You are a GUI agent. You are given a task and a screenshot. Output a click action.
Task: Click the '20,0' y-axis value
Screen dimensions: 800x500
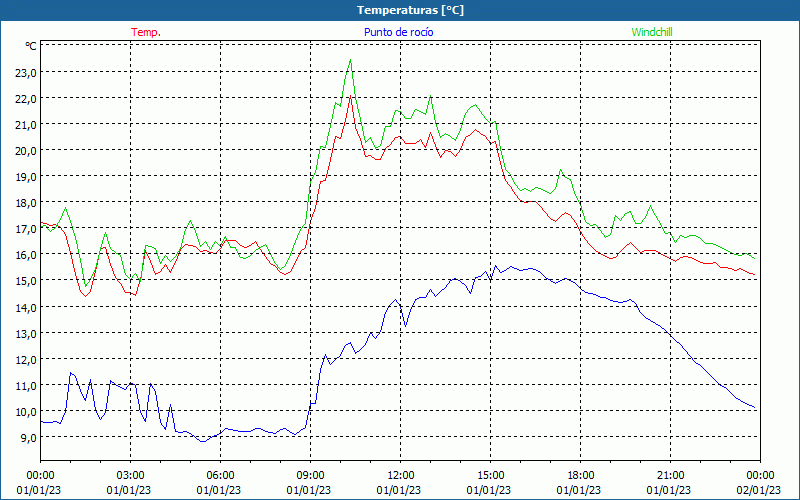(x=26, y=151)
